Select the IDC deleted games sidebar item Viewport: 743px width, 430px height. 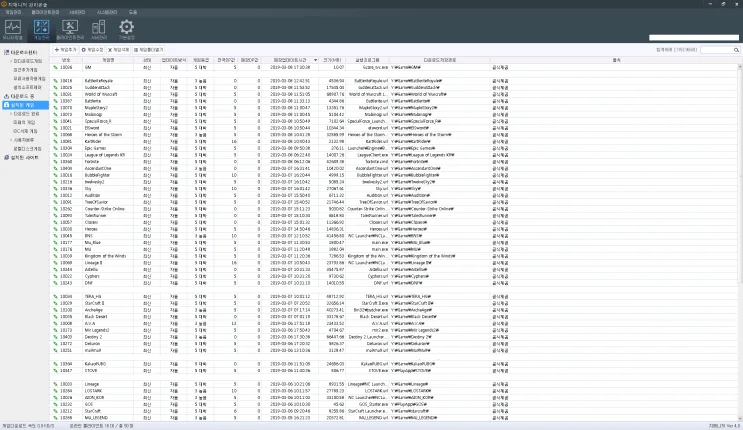[25, 131]
